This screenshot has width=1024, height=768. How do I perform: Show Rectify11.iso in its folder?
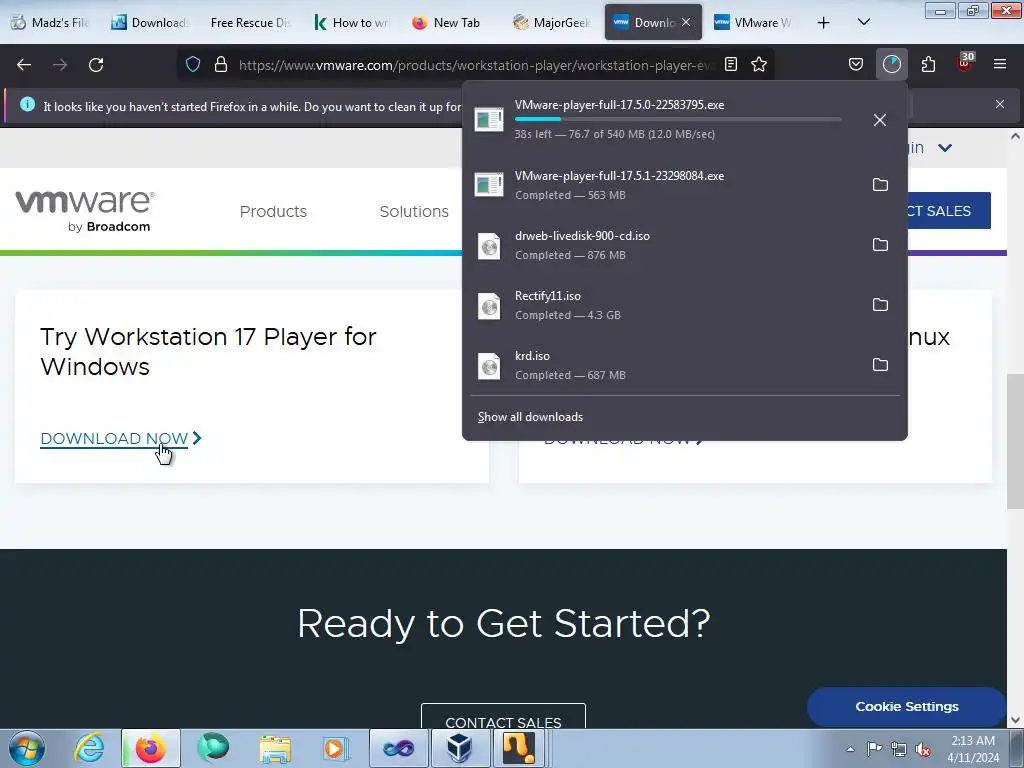(880, 305)
